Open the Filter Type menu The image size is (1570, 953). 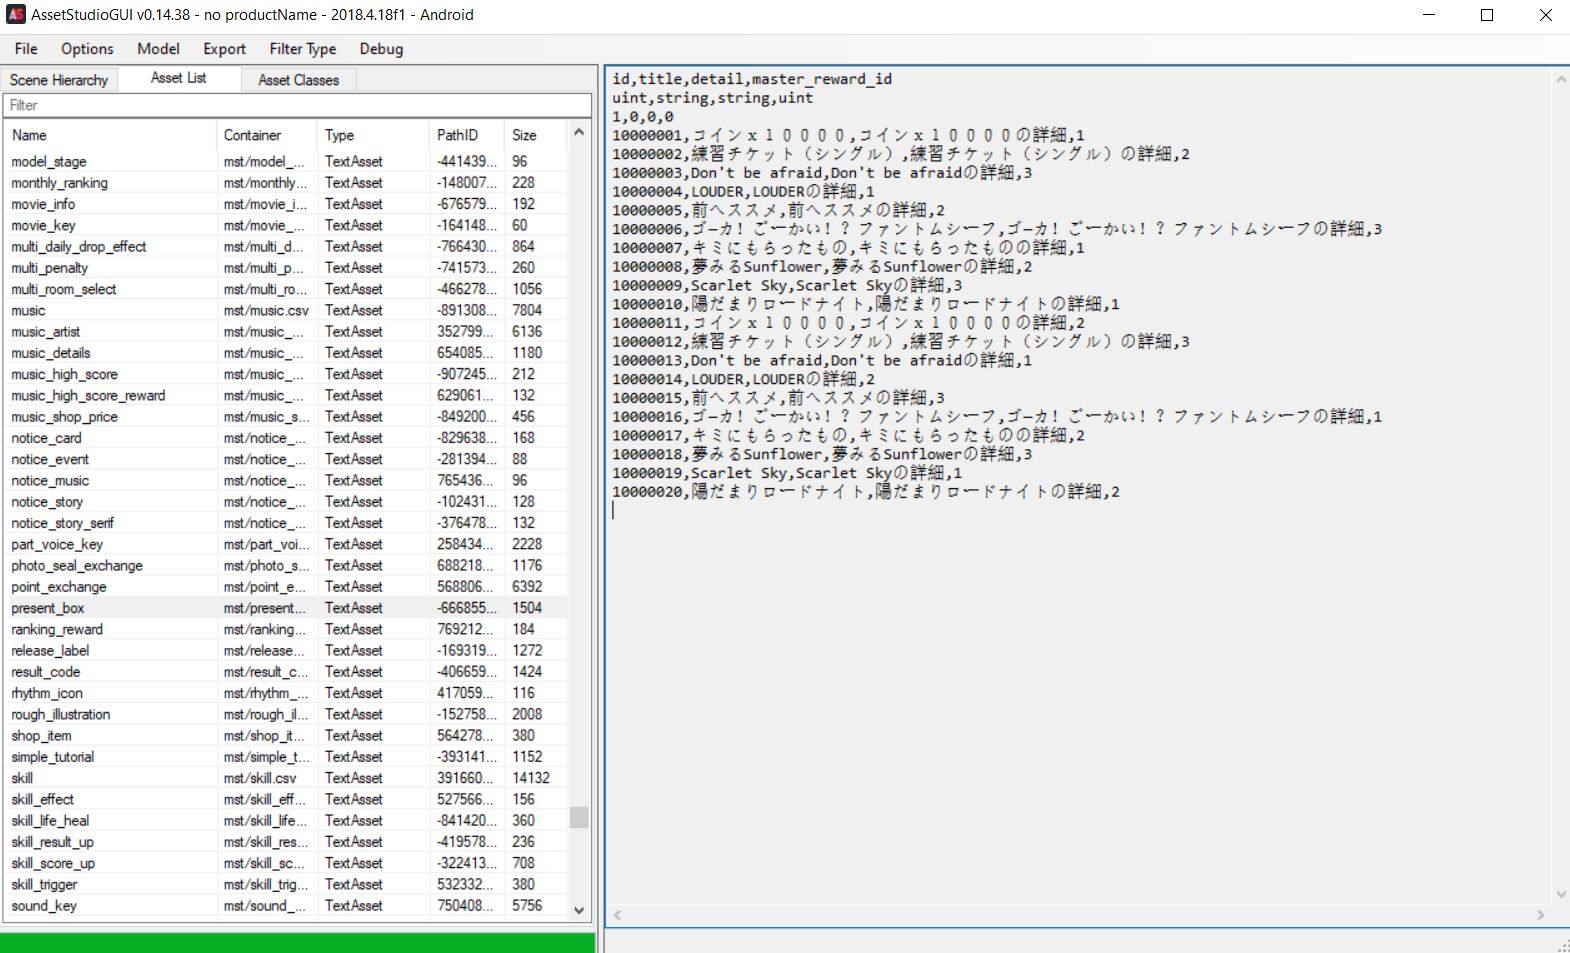pyautogui.click(x=302, y=49)
